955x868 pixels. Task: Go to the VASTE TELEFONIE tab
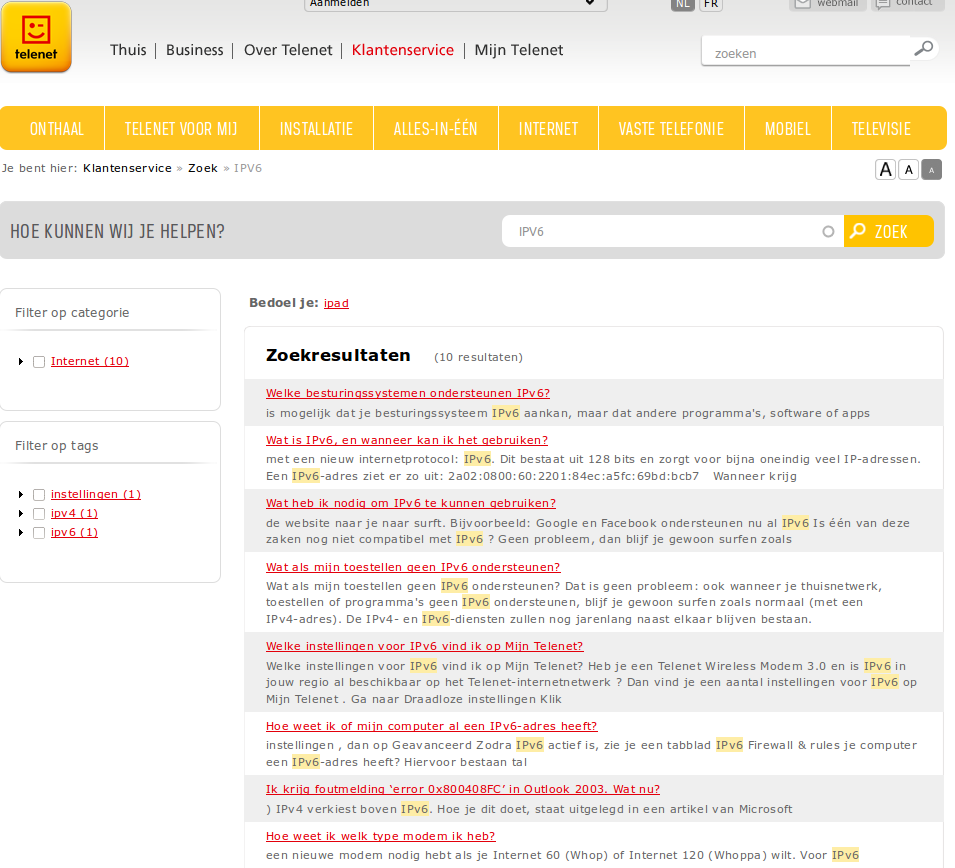click(671, 129)
